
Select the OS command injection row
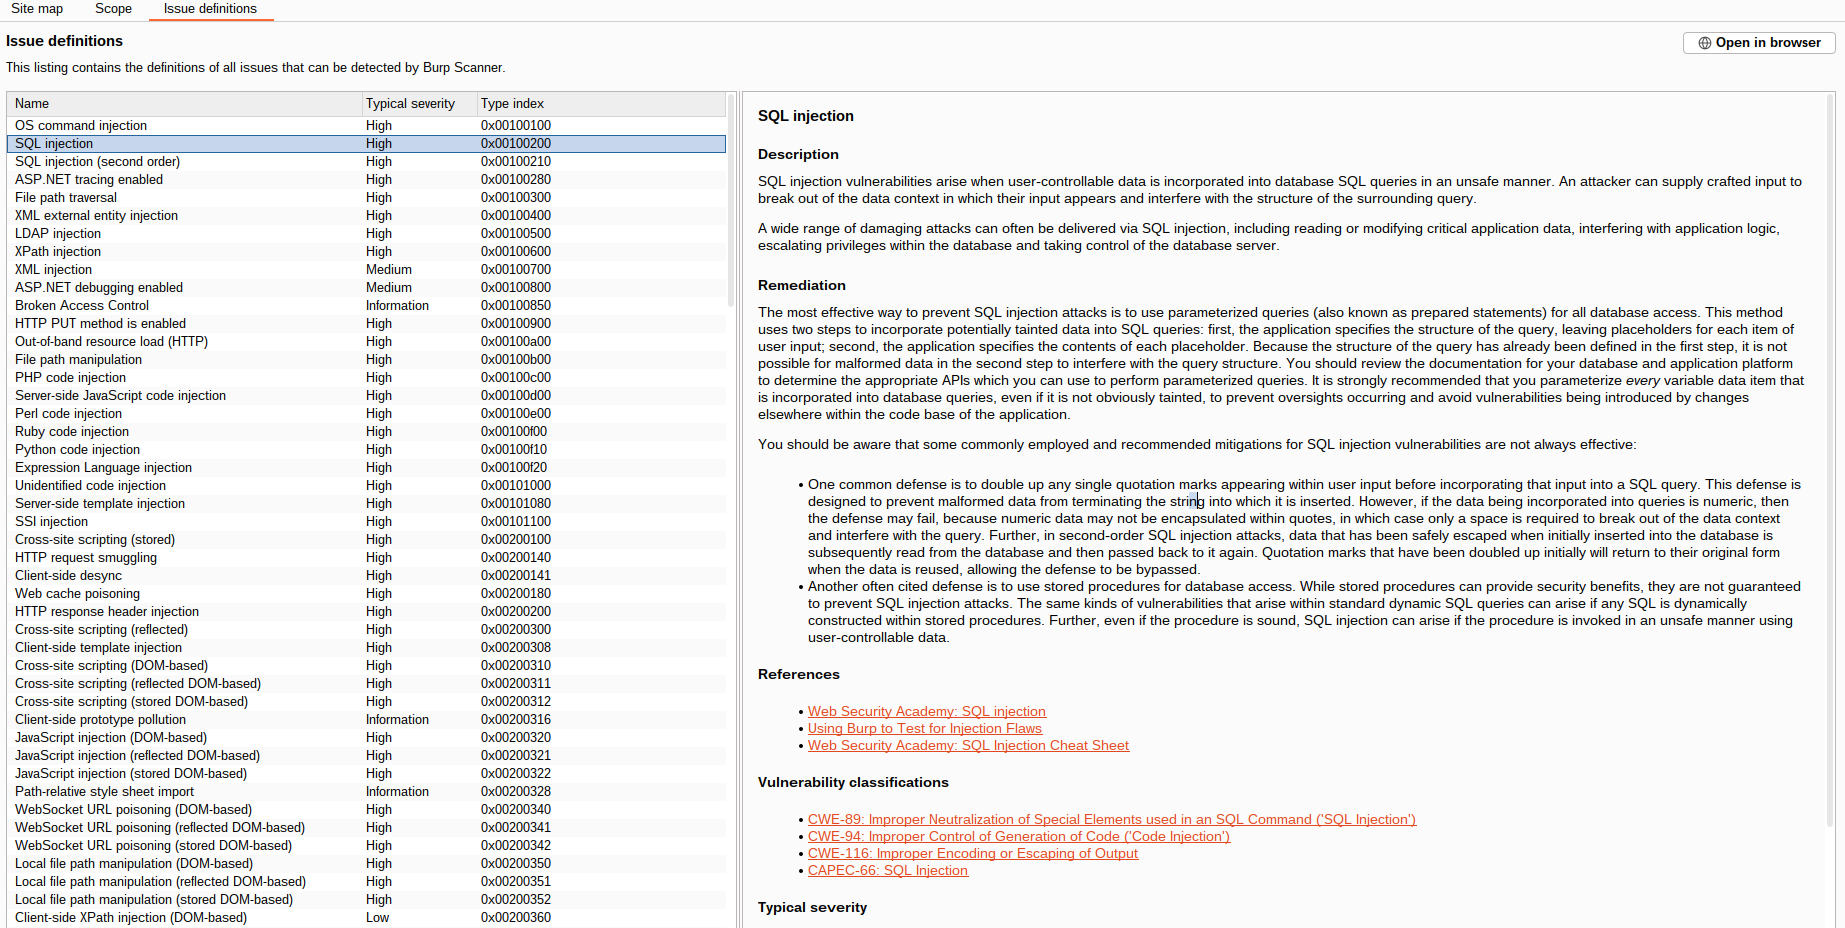pos(366,126)
